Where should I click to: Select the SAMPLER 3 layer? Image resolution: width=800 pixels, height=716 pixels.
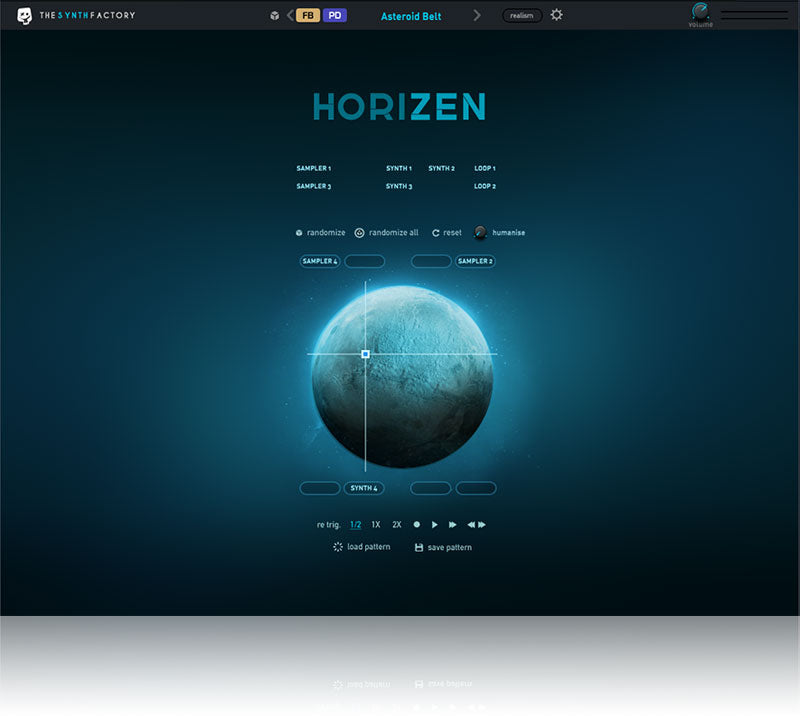313,186
